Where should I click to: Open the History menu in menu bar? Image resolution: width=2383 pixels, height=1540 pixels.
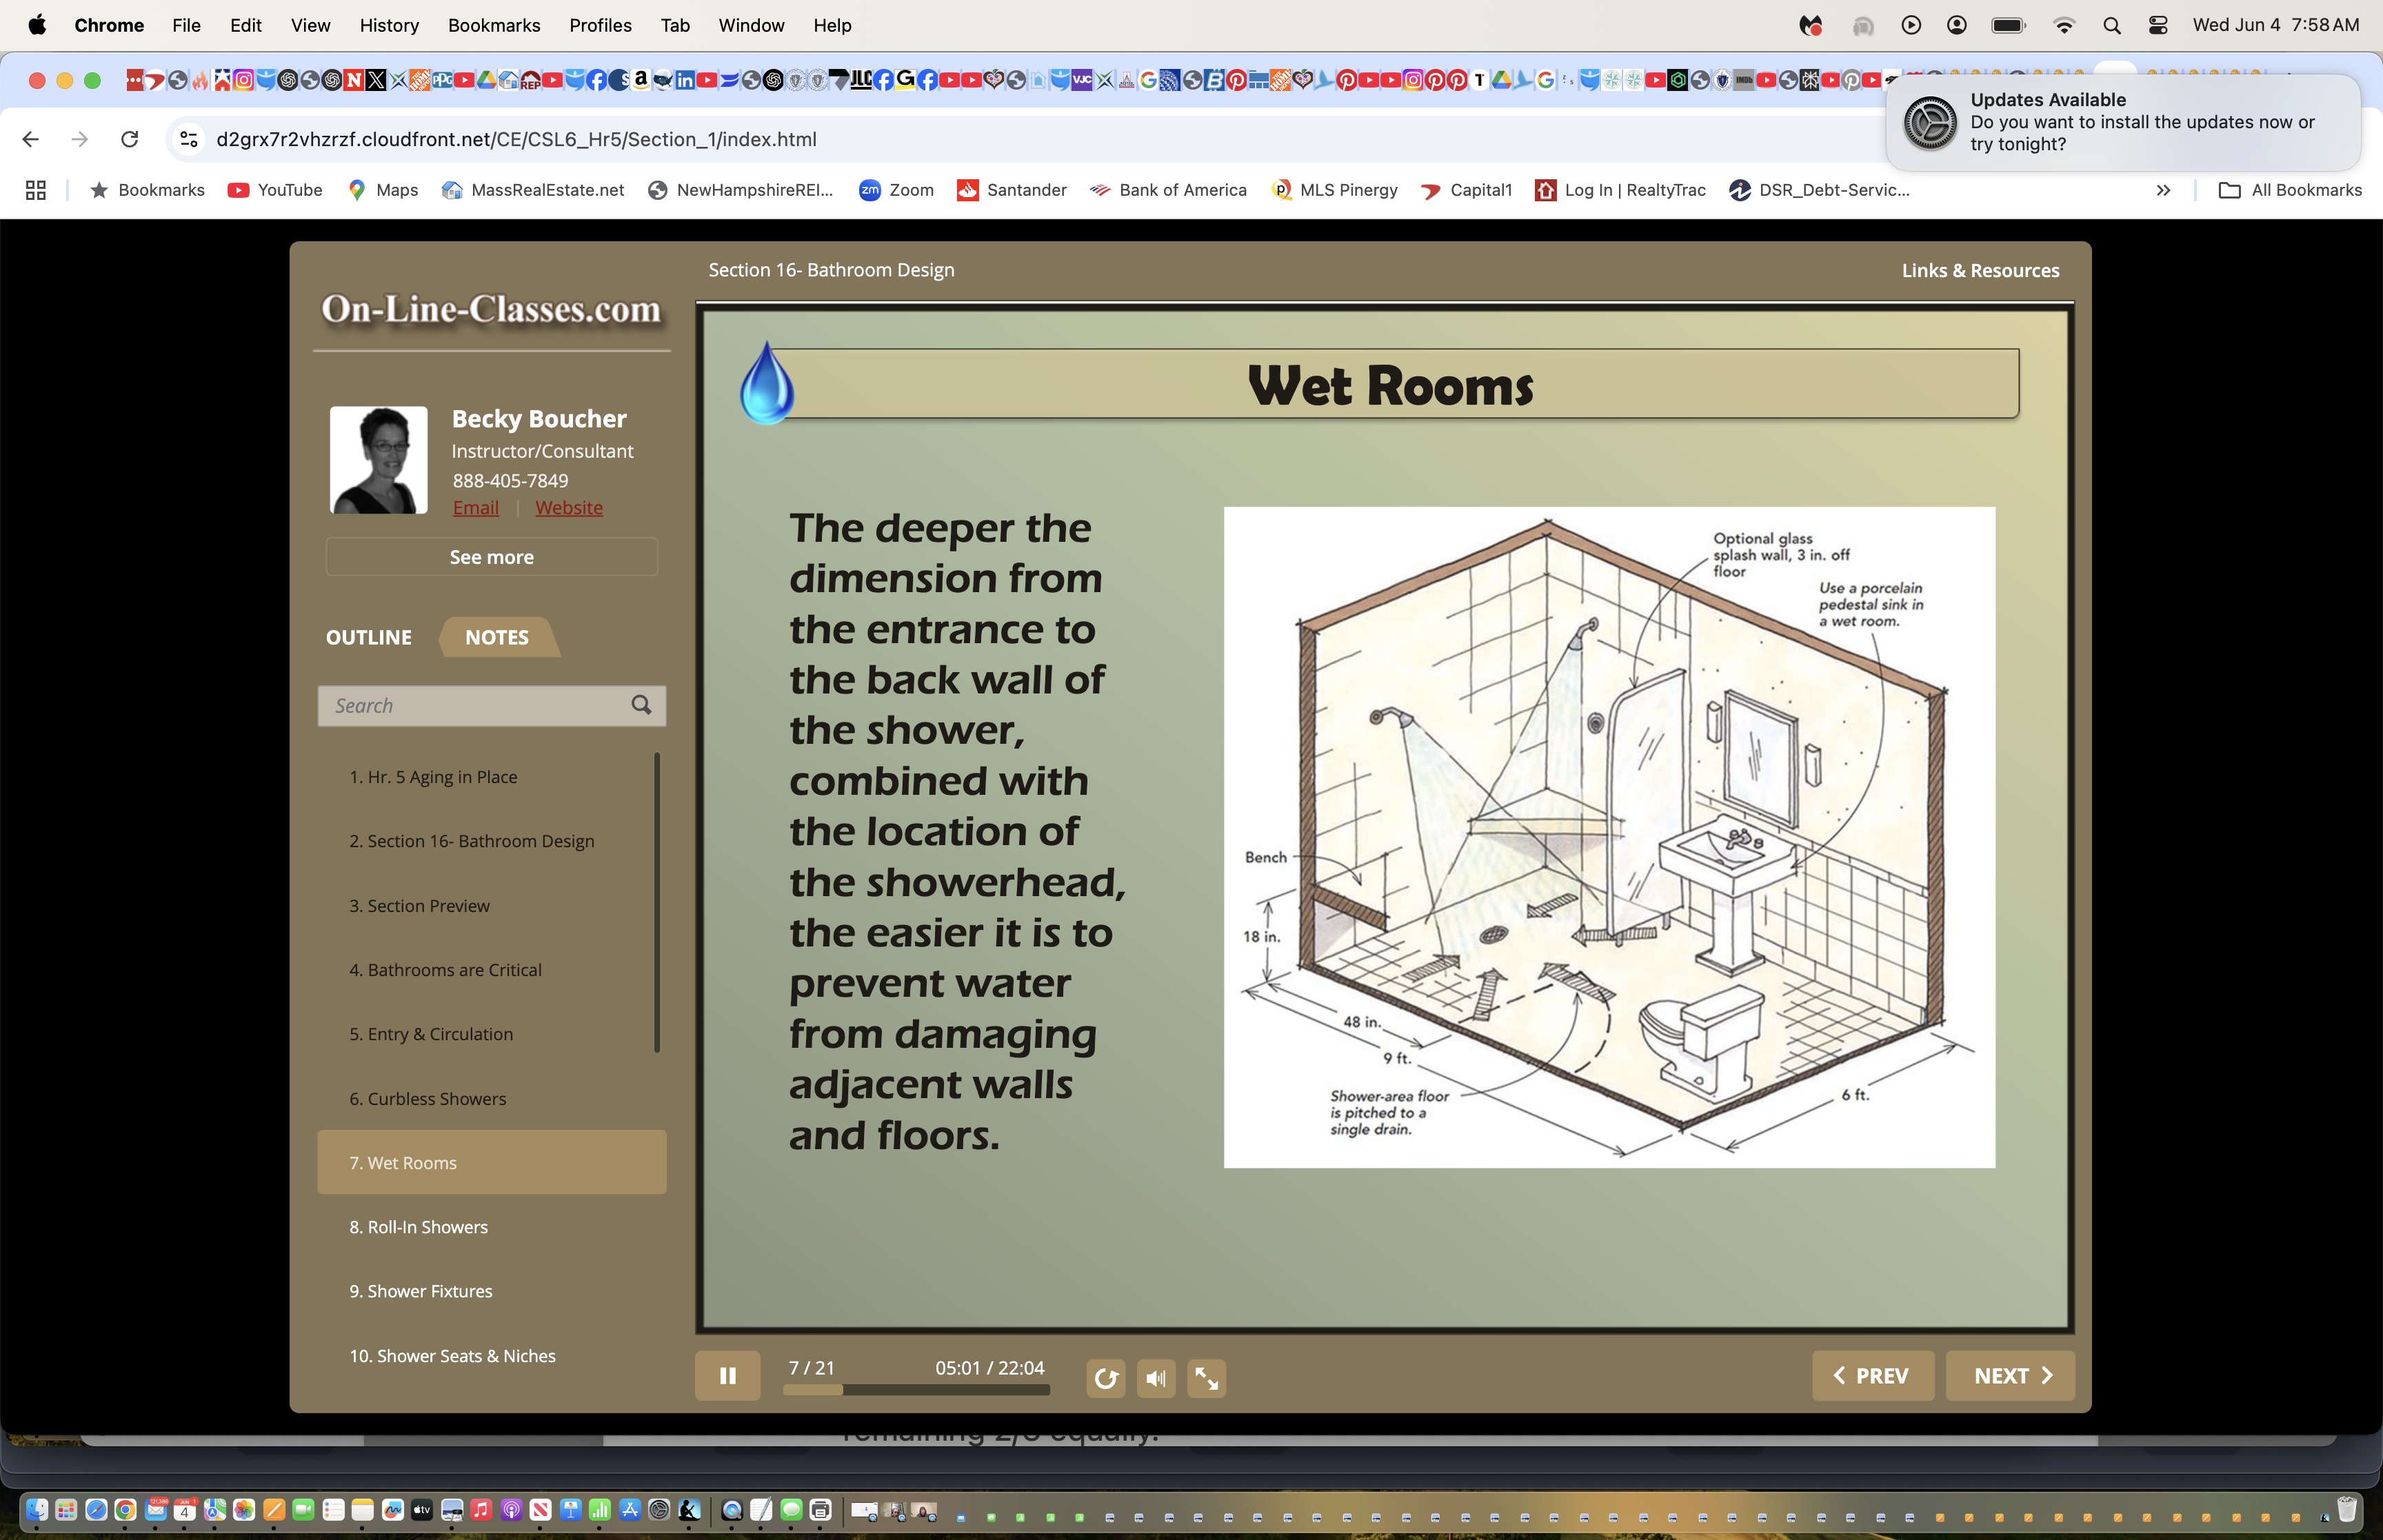389,25
